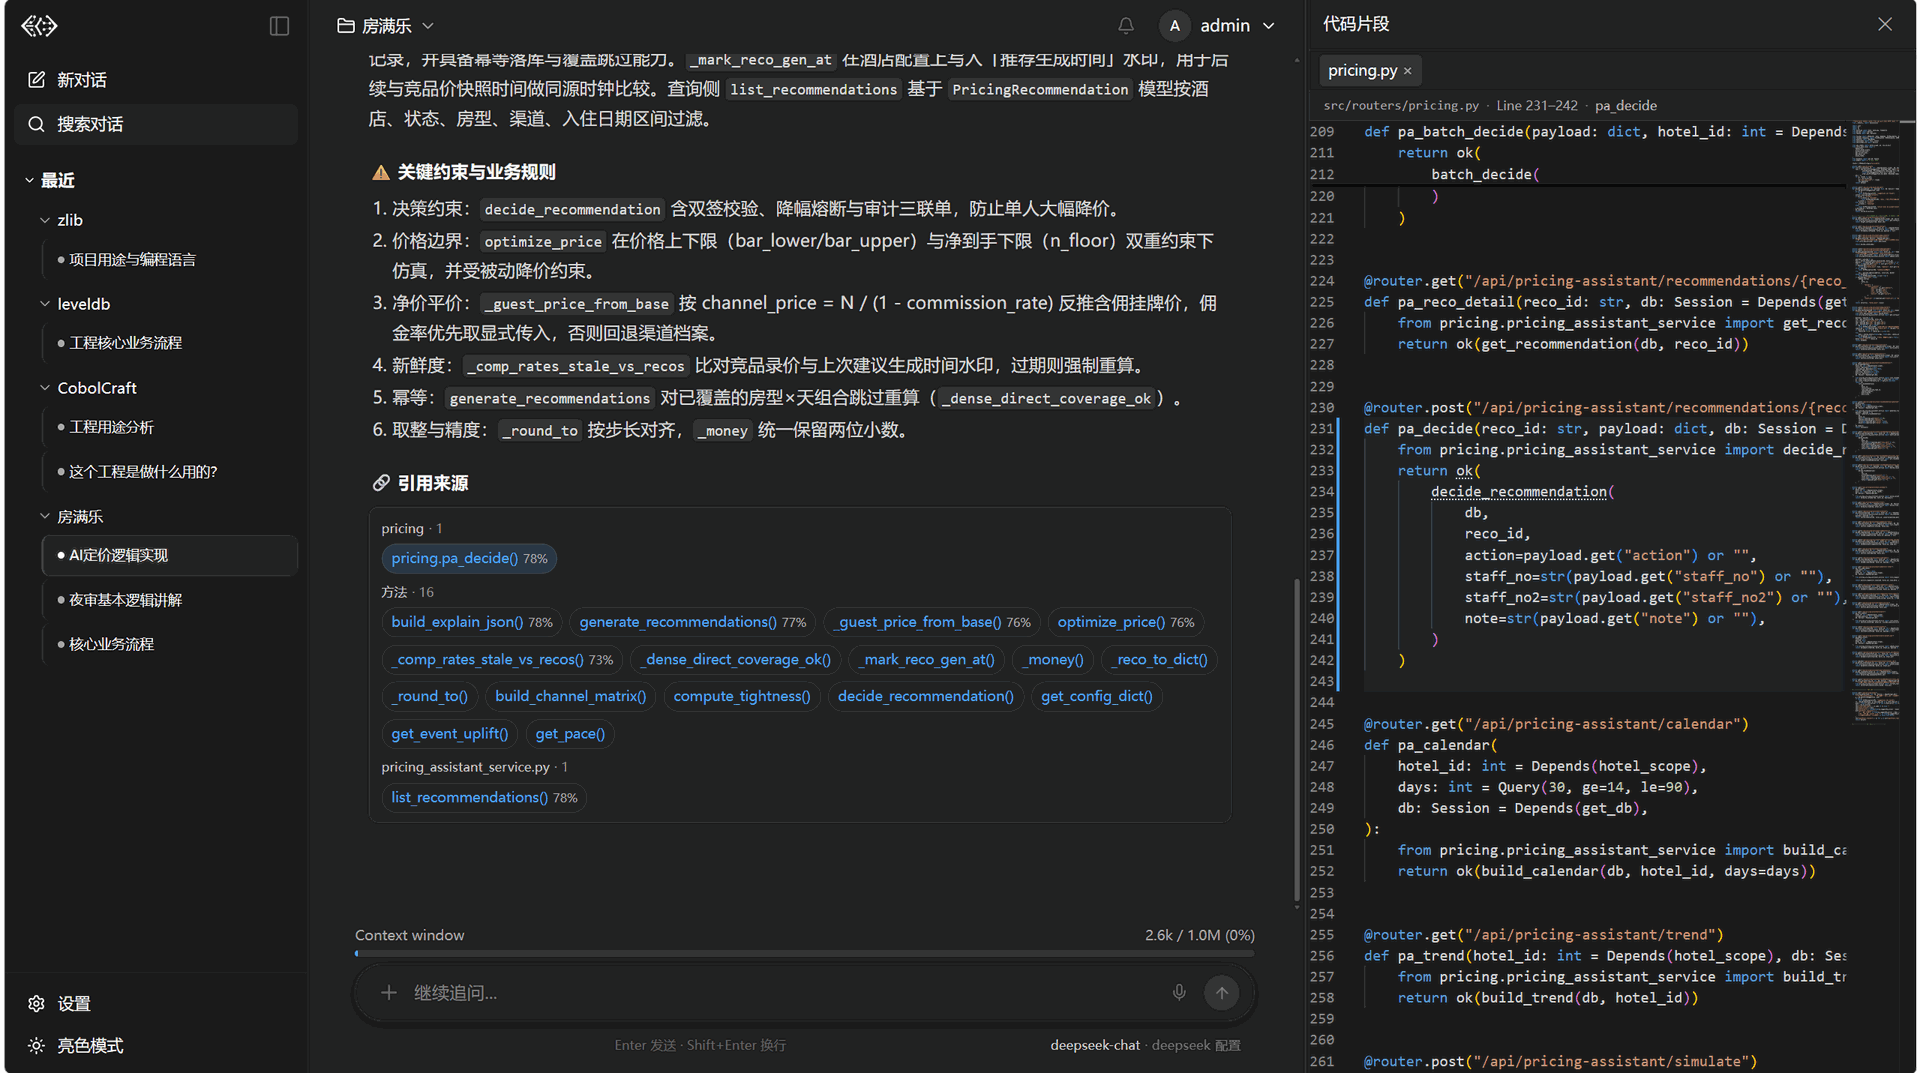
Task: Open the generate_recommendations() source chip
Action: pos(693,622)
